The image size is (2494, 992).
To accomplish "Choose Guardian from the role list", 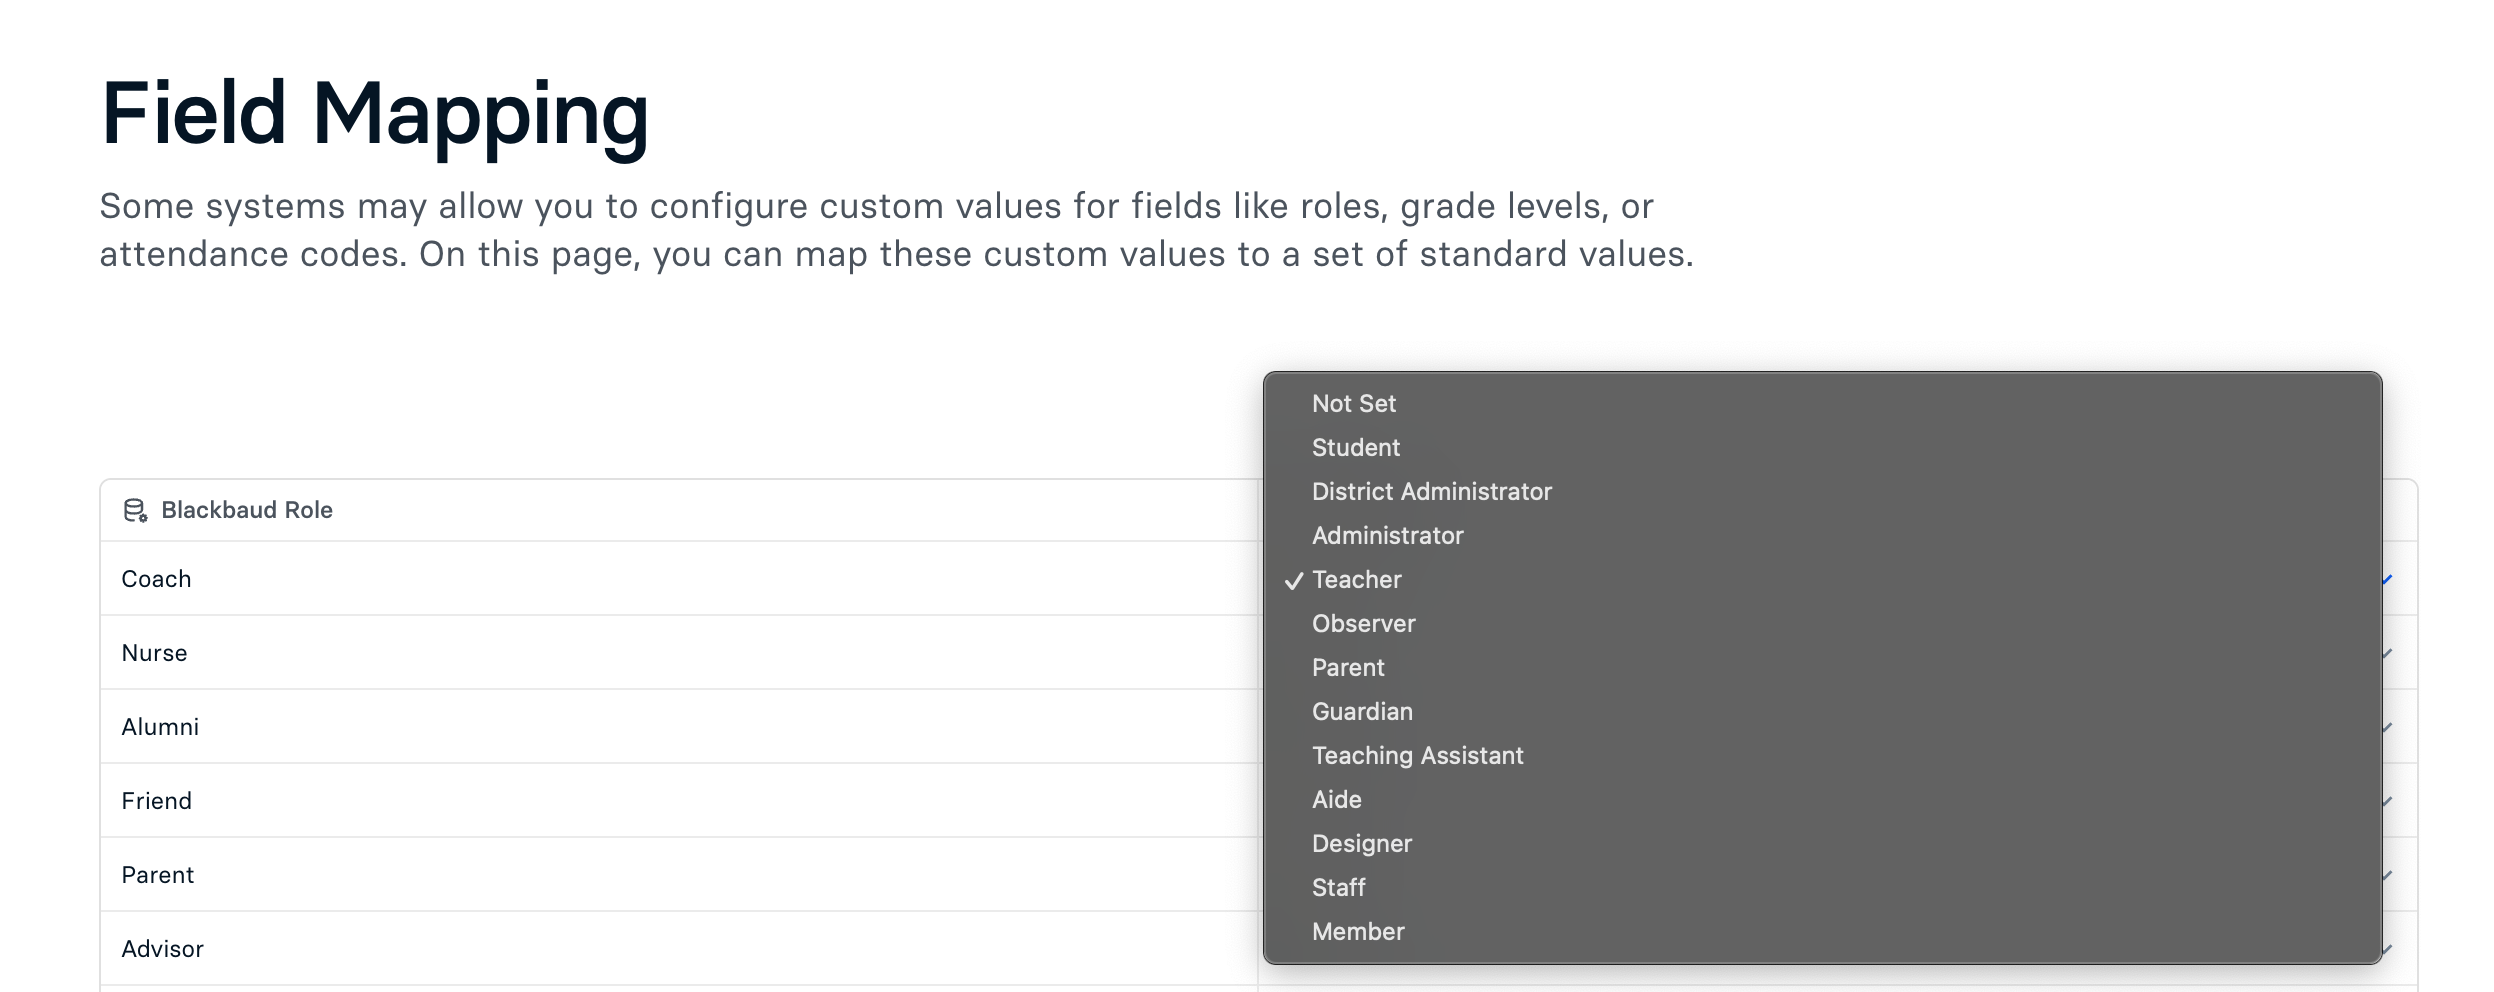I will coord(1362,712).
